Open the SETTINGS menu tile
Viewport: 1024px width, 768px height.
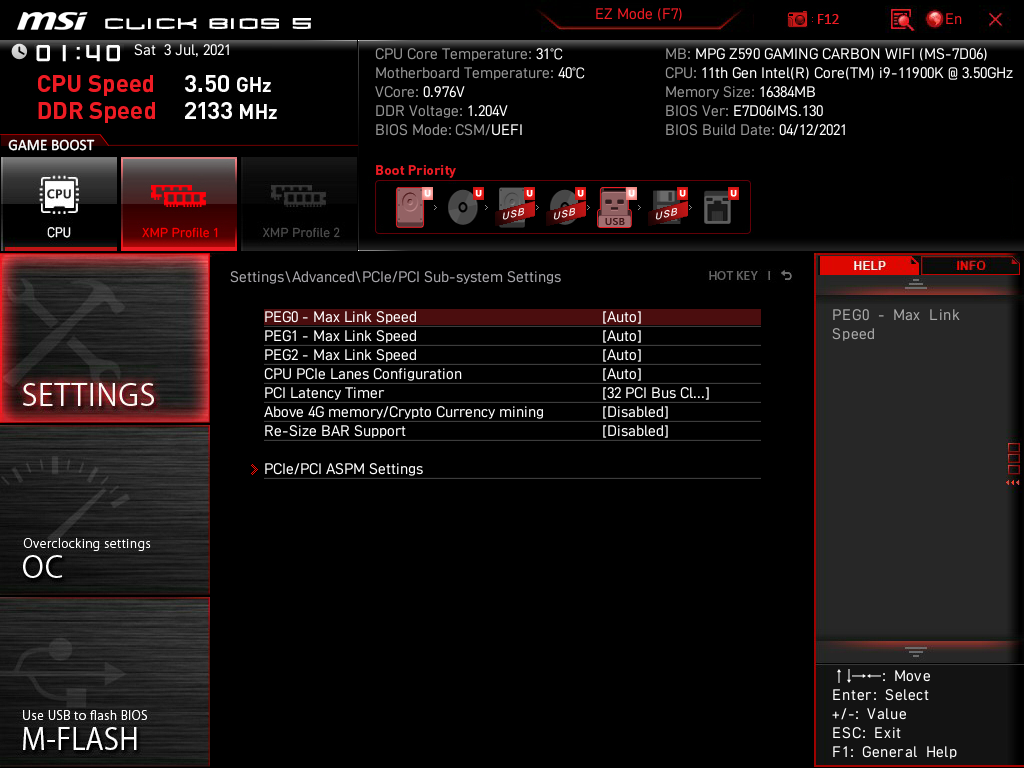point(104,338)
